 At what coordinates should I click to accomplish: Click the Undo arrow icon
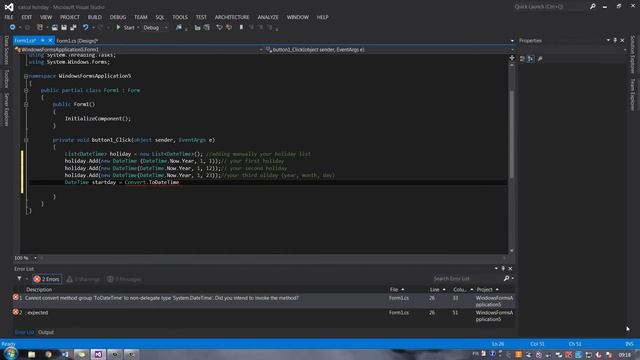click(85, 27)
